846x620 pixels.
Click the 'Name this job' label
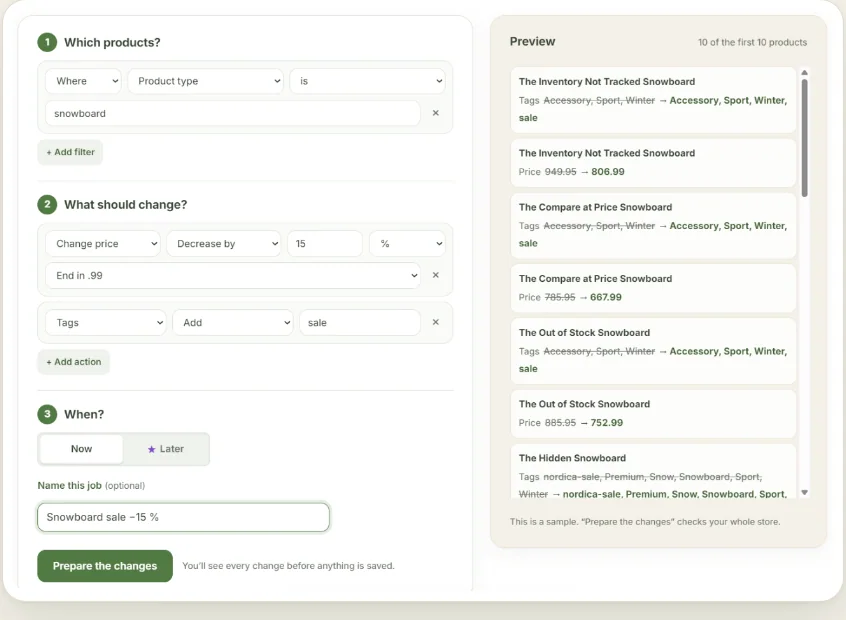coord(70,485)
